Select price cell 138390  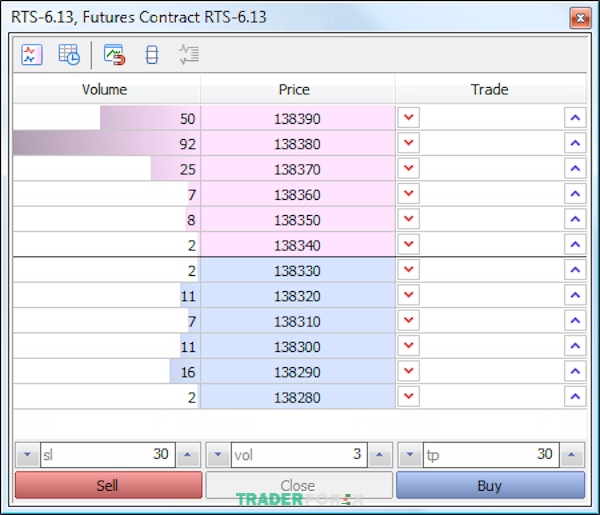(298, 118)
